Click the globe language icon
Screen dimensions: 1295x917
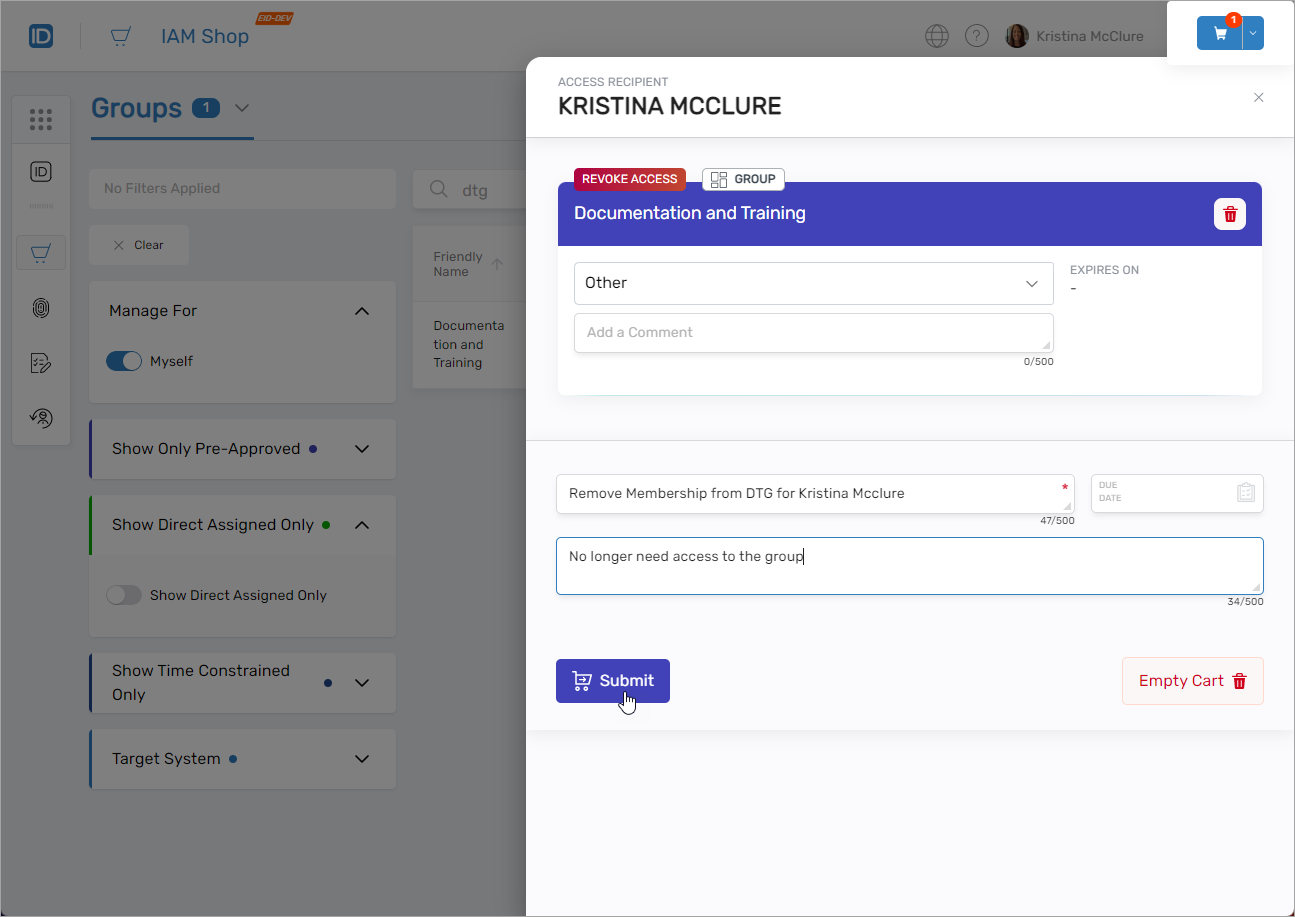(936, 36)
